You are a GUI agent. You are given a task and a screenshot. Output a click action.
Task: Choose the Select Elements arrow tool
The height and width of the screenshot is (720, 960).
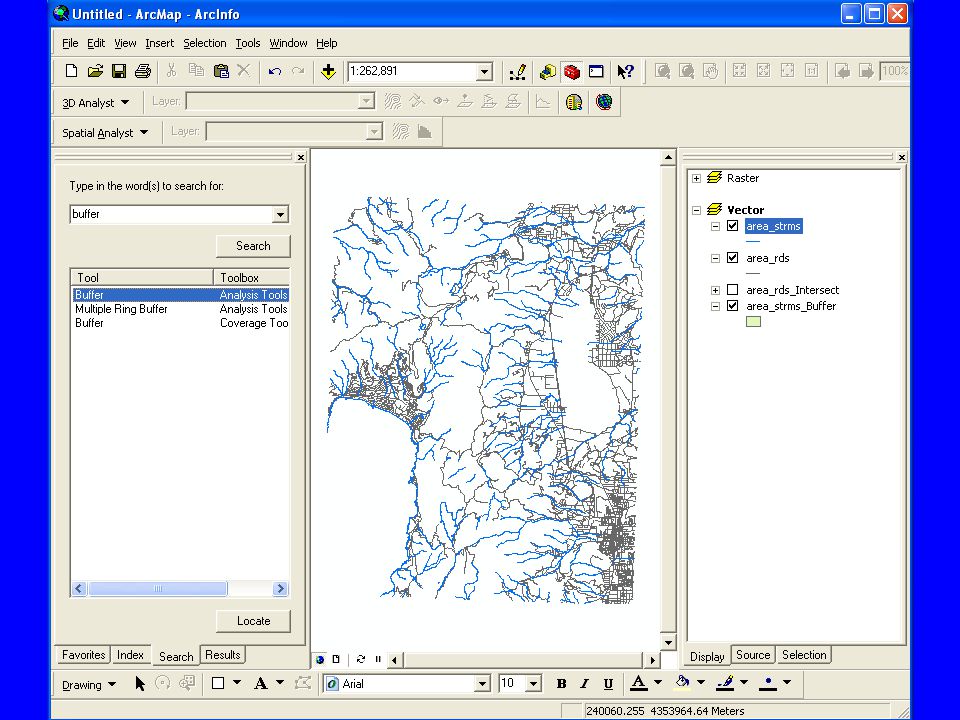[x=140, y=683]
